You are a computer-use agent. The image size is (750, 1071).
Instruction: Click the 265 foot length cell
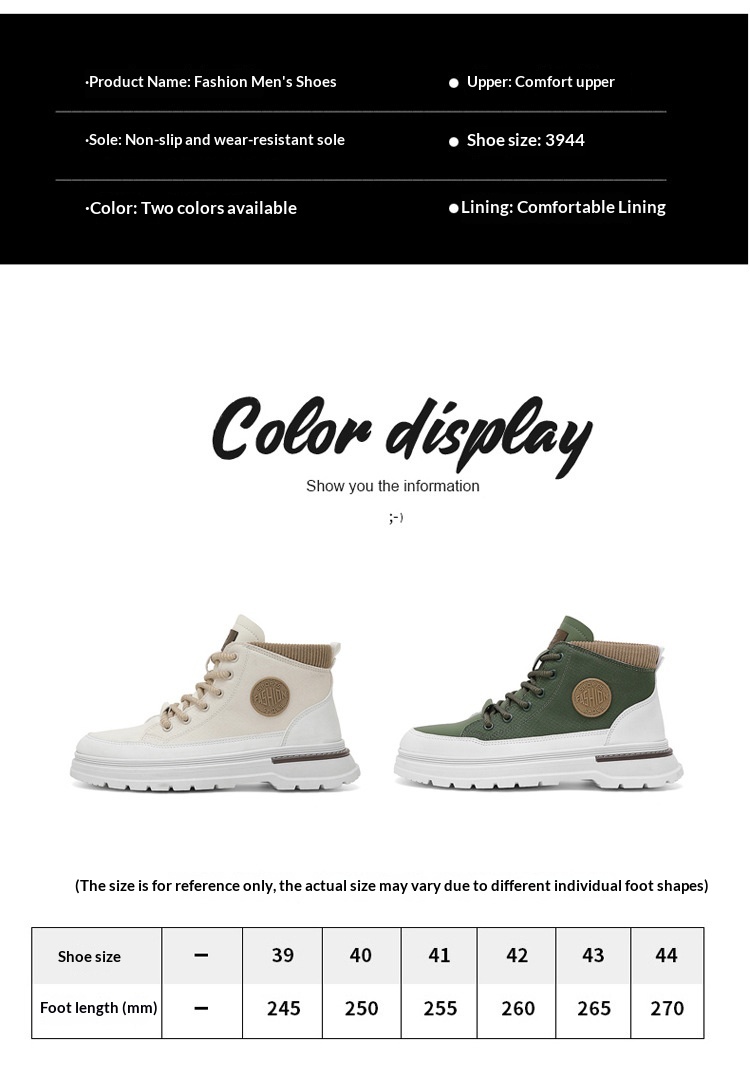(x=594, y=1009)
